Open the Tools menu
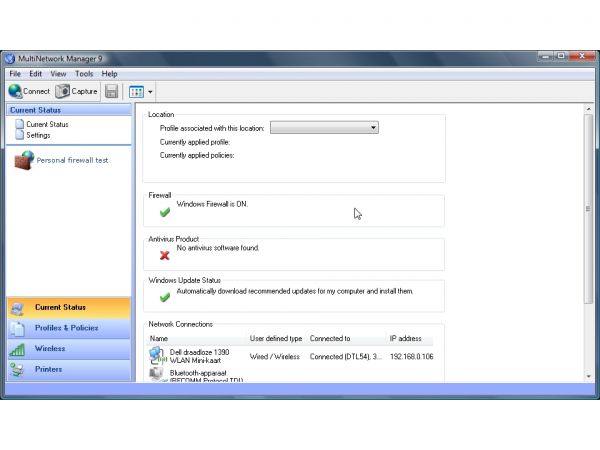Screen dimensions: 600x450 84,74
